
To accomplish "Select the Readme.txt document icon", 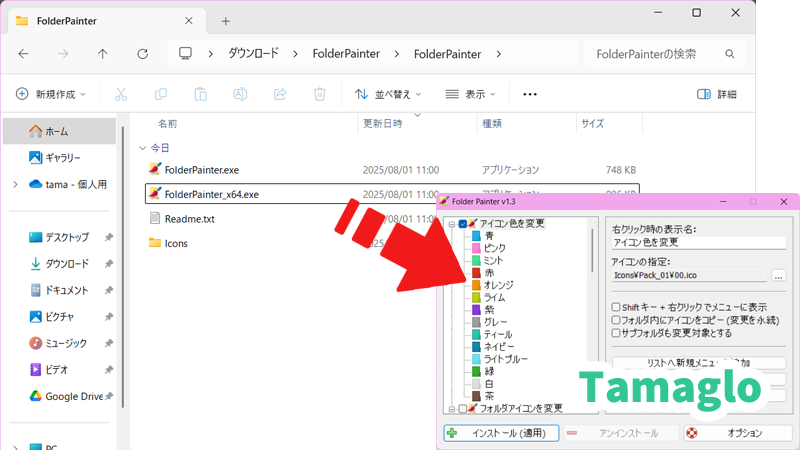I will point(155,218).
